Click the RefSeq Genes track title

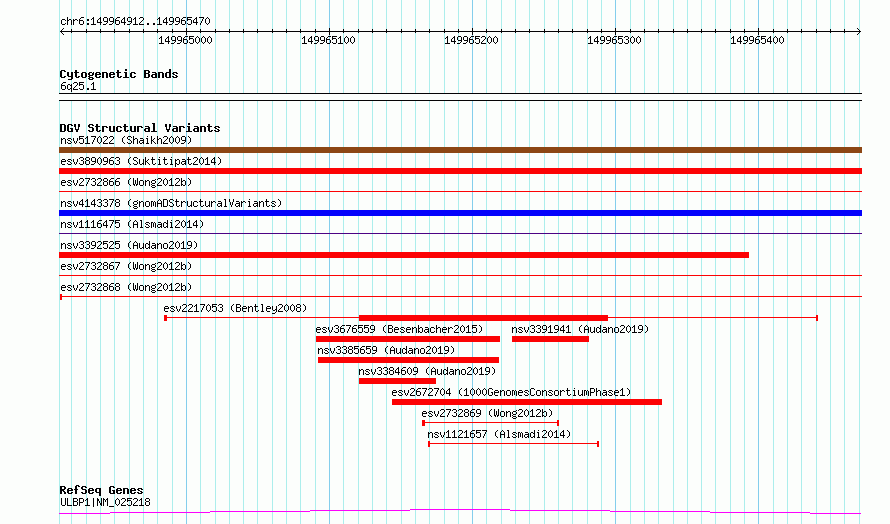pyautogui.click(x=101, y=490)
